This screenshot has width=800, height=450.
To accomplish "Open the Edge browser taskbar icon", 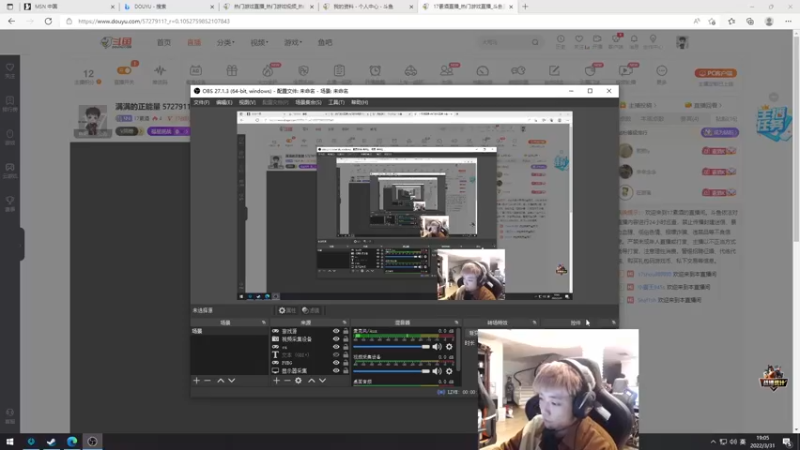I will click(x=71, y=441).
